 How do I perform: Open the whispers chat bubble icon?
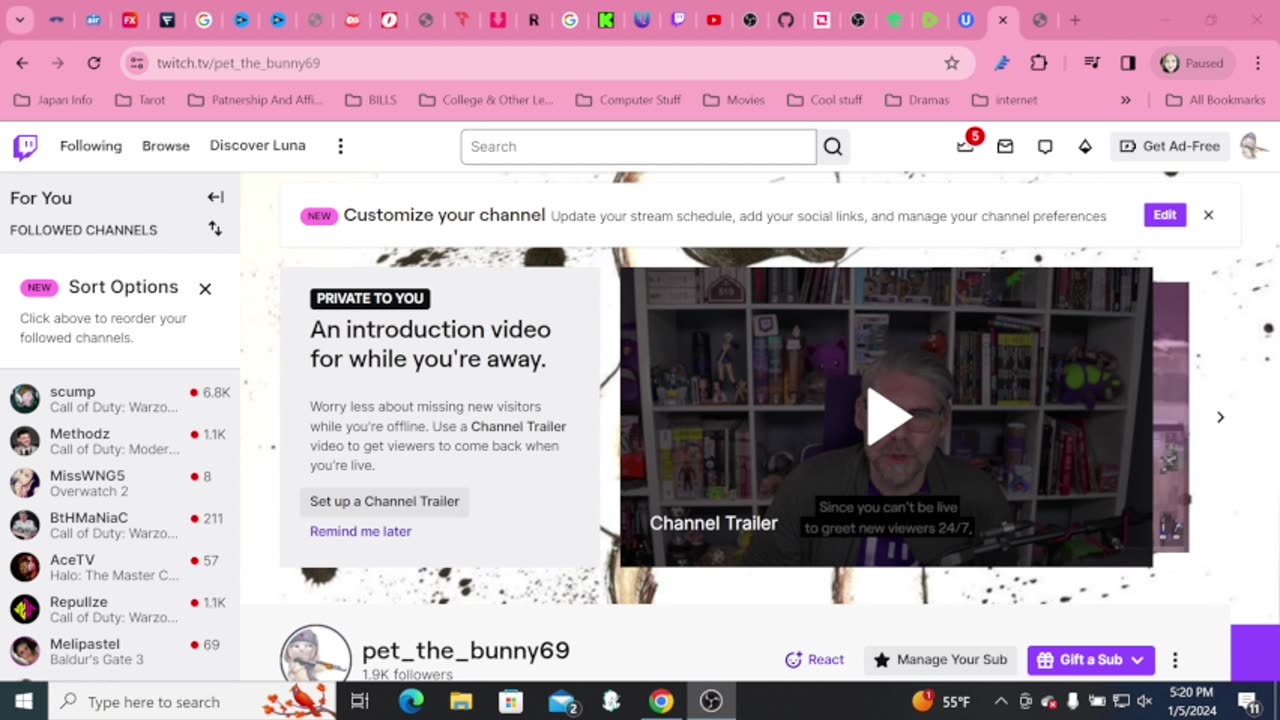pyautogui.click(x=1045, y=146)
